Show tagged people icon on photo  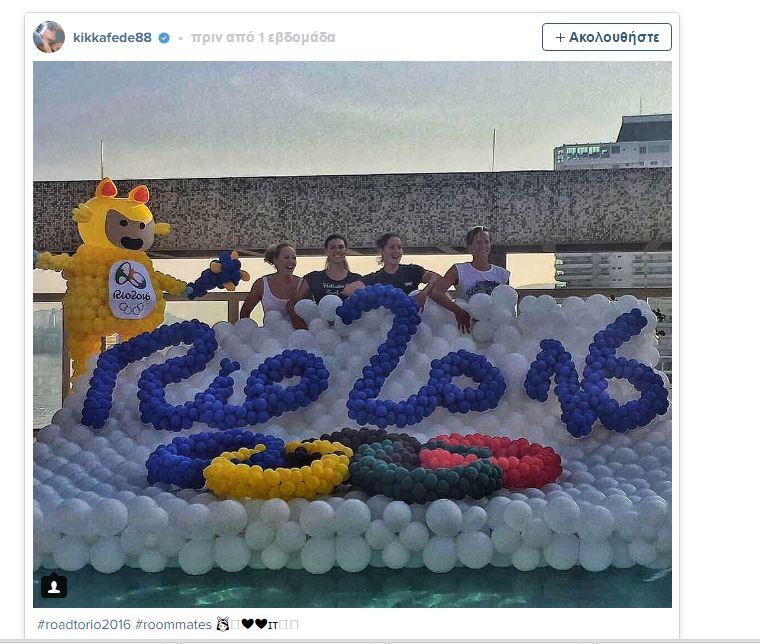tap(54, 587)
